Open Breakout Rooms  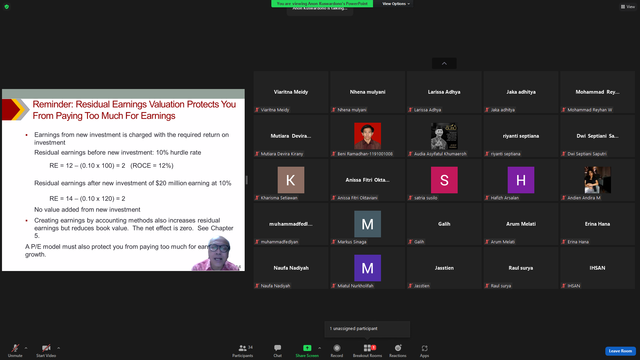[x=367, y=350]
